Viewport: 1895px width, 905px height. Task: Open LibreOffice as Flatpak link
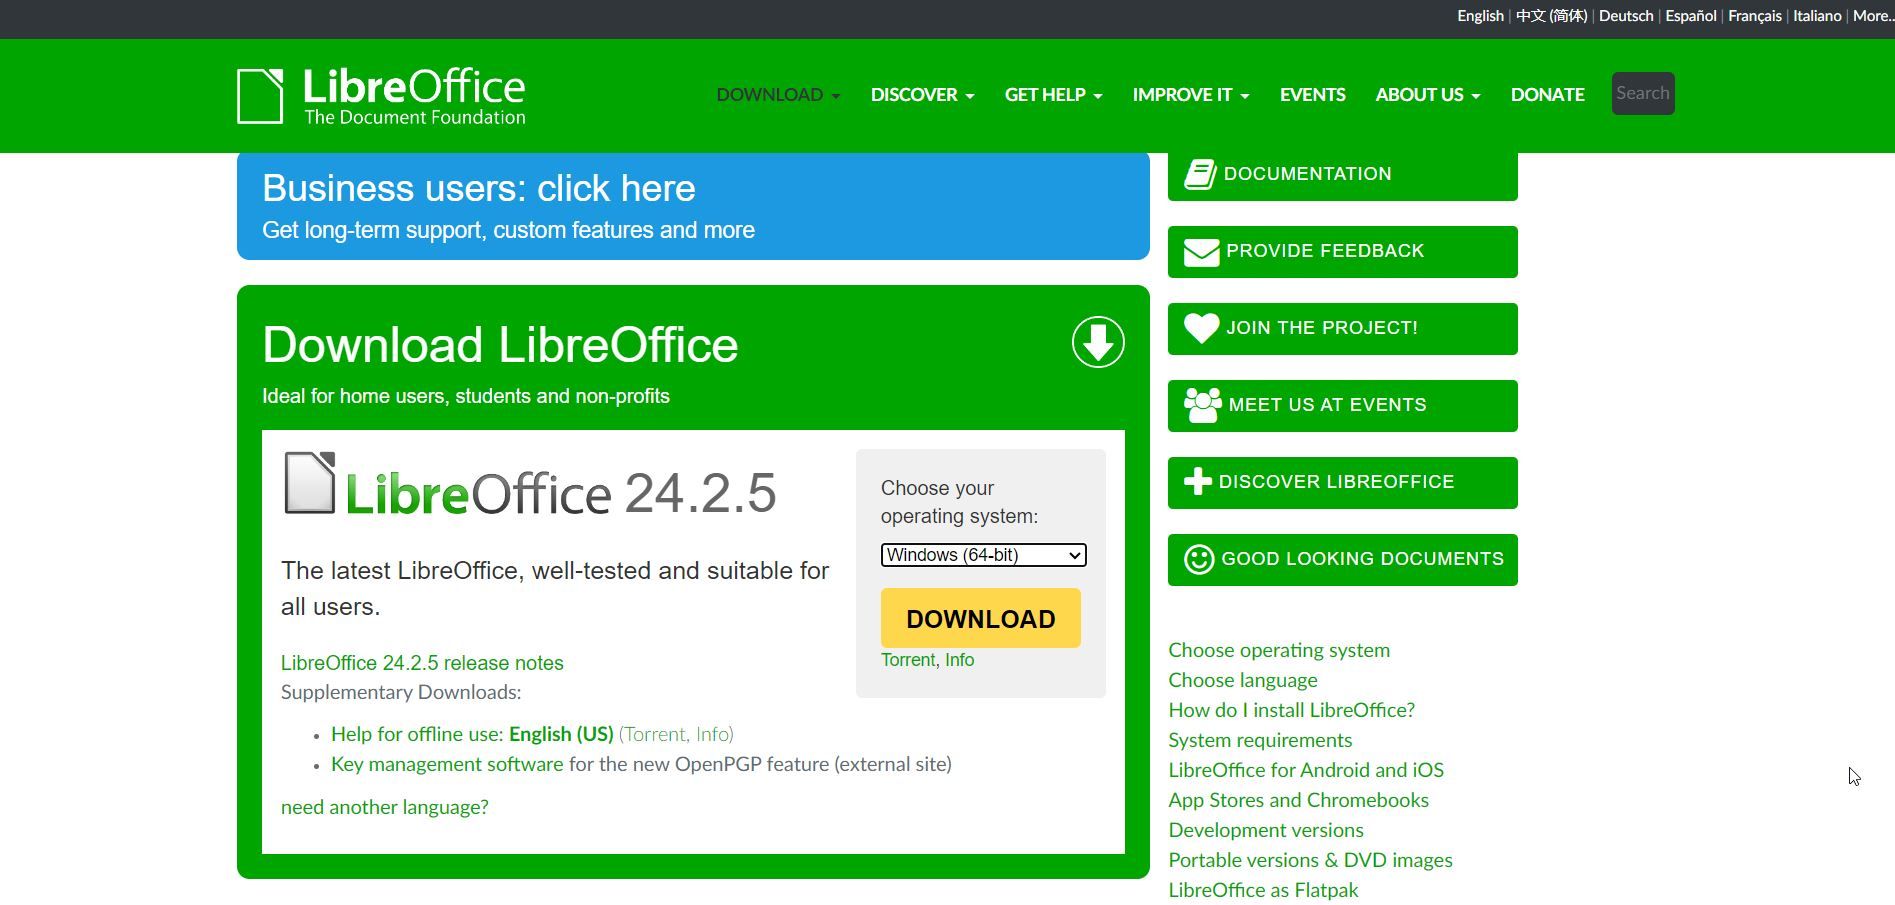pos(1264,890)
